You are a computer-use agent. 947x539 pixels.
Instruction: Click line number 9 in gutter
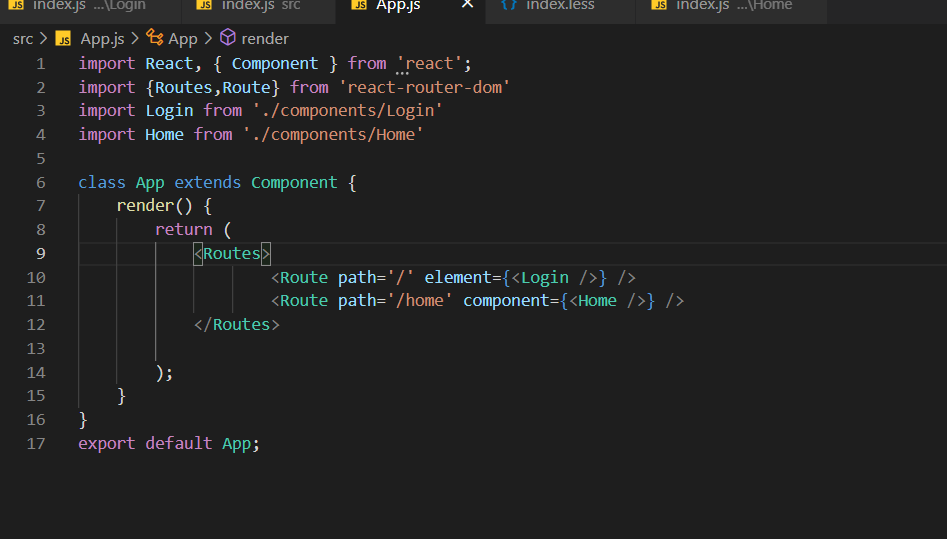pyautogui.click(x=40, y=254)
